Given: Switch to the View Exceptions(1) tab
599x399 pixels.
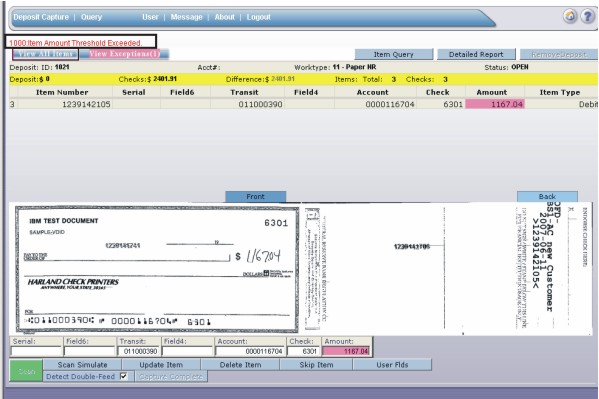Looking at the screenshot, I should tap(125, 54).
